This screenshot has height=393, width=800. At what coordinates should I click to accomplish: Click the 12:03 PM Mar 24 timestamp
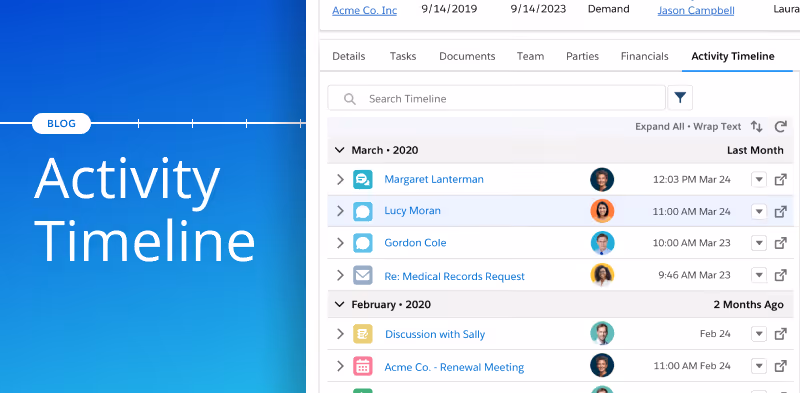[x=692, y=180]
